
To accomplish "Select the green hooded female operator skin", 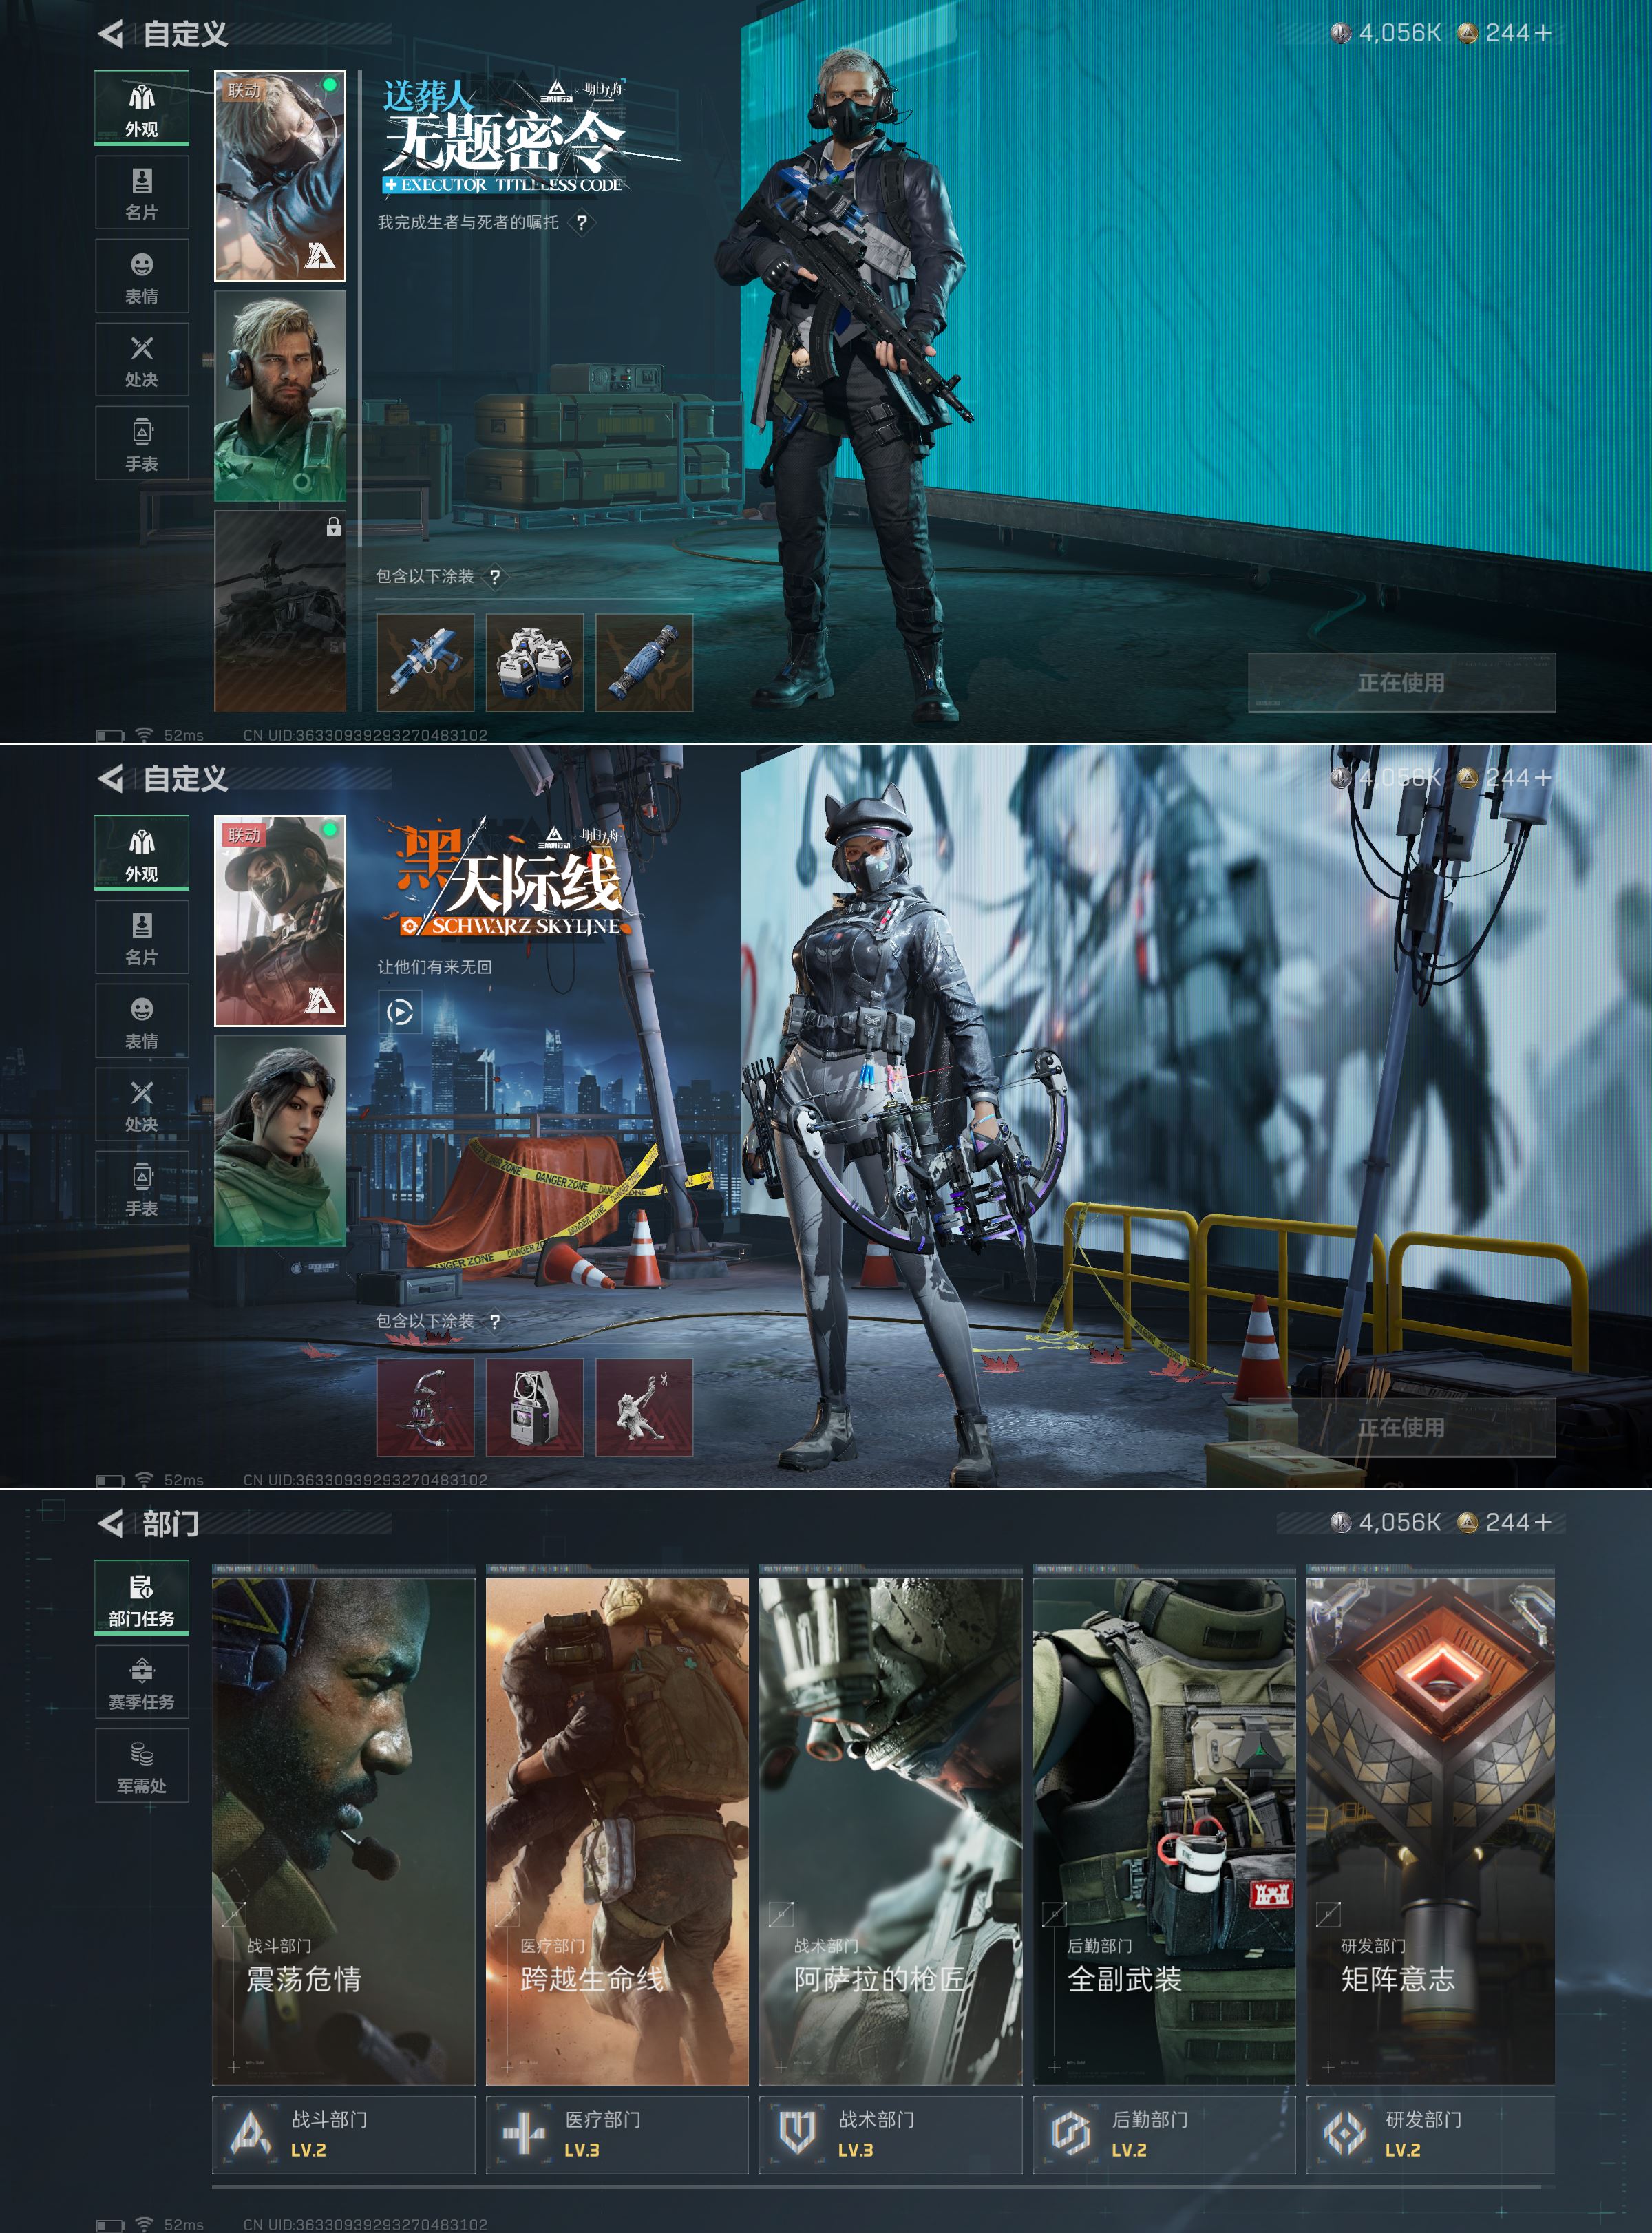I will 280,1140.
